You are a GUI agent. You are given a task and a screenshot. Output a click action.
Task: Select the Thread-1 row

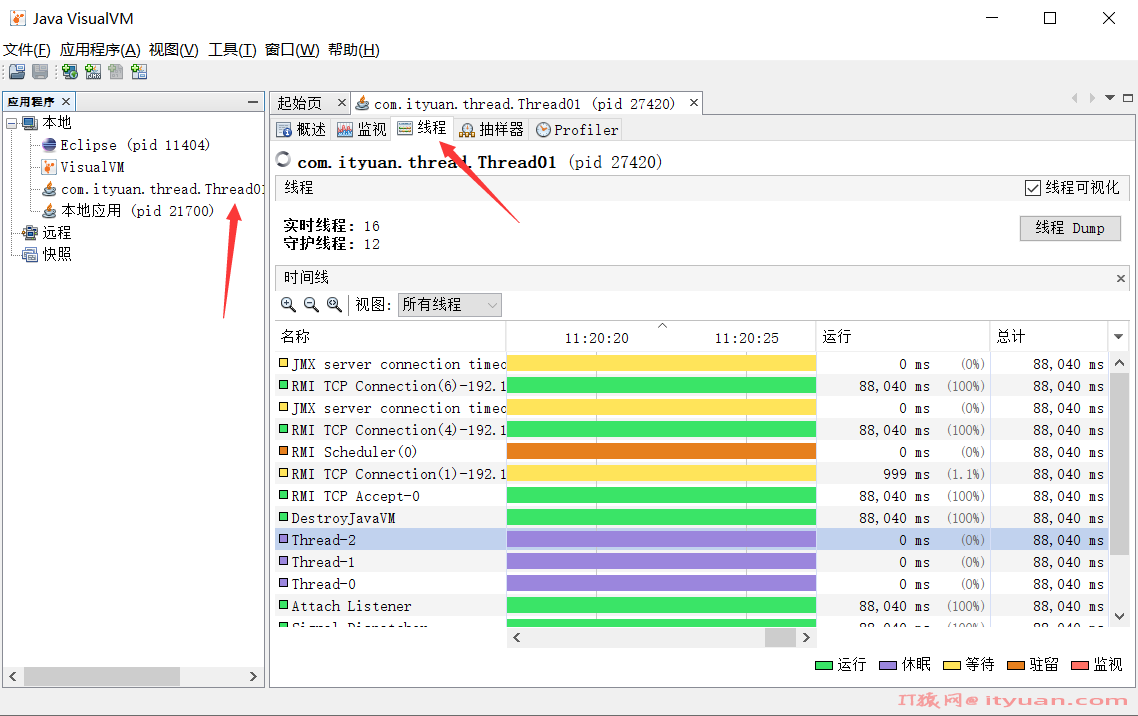click(692, 561)
